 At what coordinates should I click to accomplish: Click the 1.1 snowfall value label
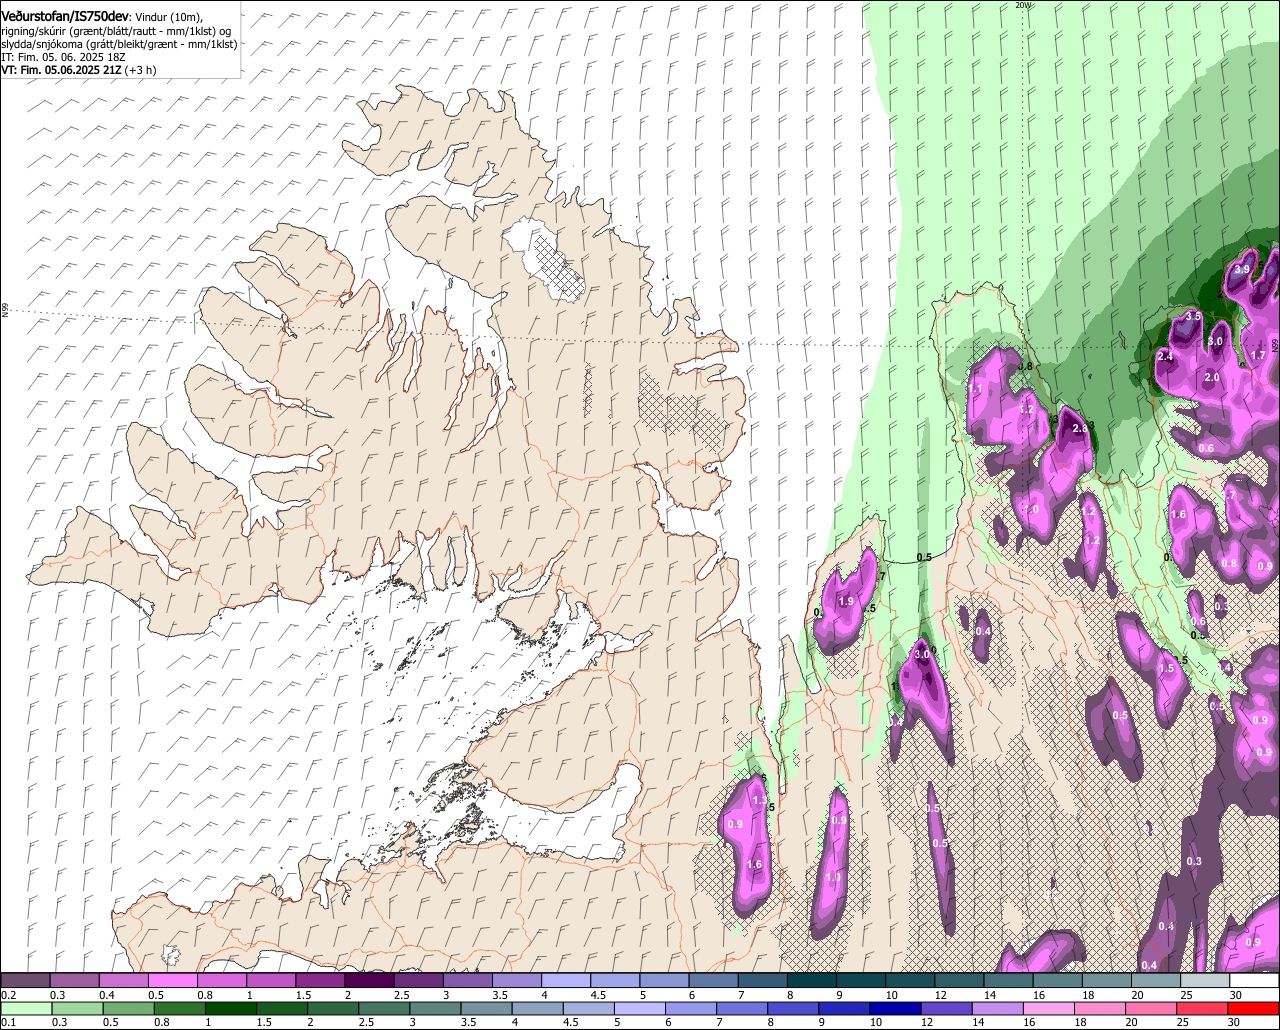point(976,388)
